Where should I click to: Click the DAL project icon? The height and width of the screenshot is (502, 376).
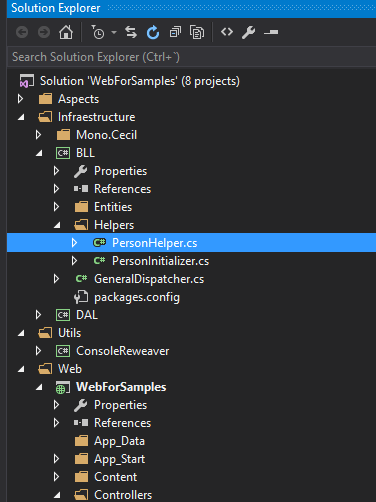point(63,315)
